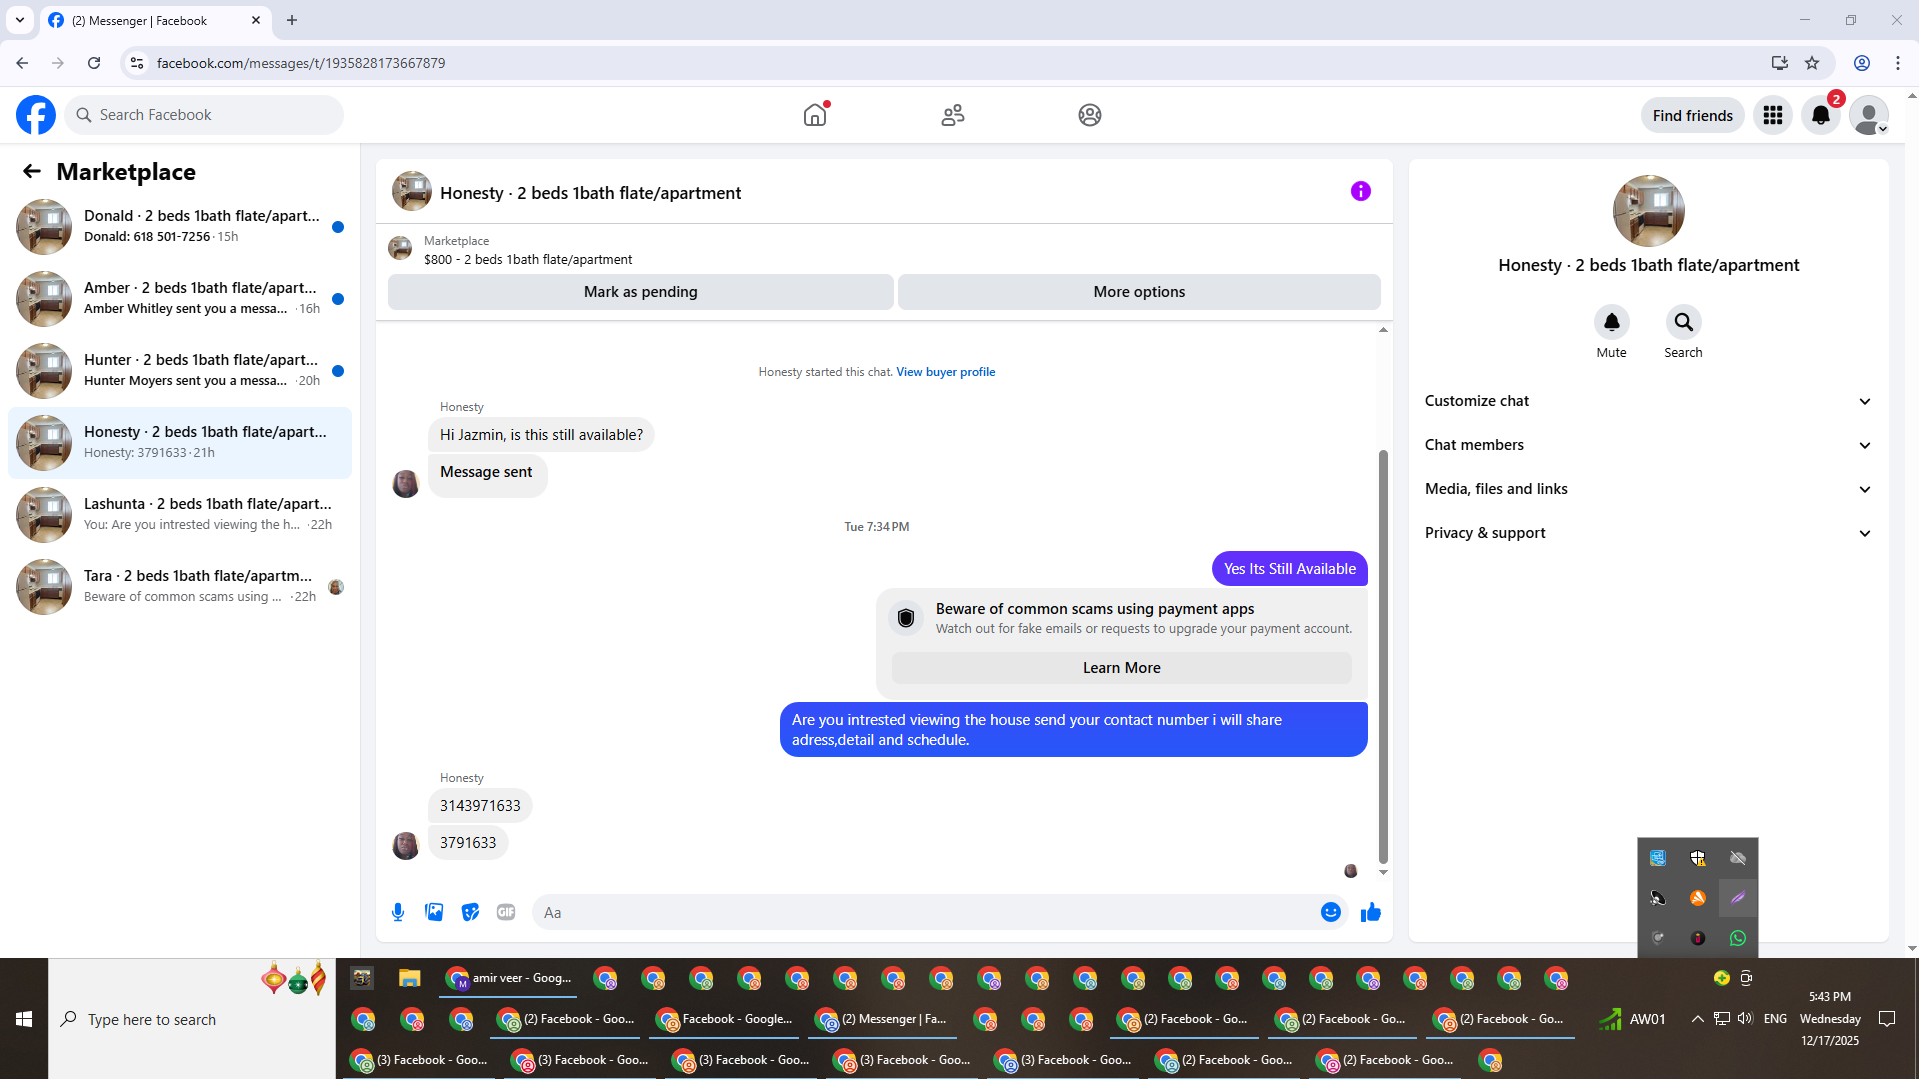
Task: Open listing thumbnail in Marketplace header
Action: [x=400, y=249]
